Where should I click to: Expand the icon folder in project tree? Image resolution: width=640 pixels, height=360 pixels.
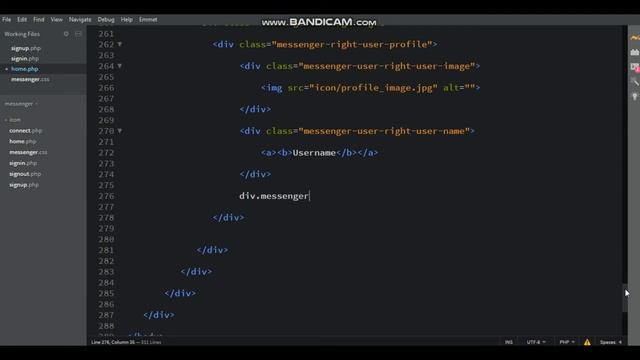[12, 120]
